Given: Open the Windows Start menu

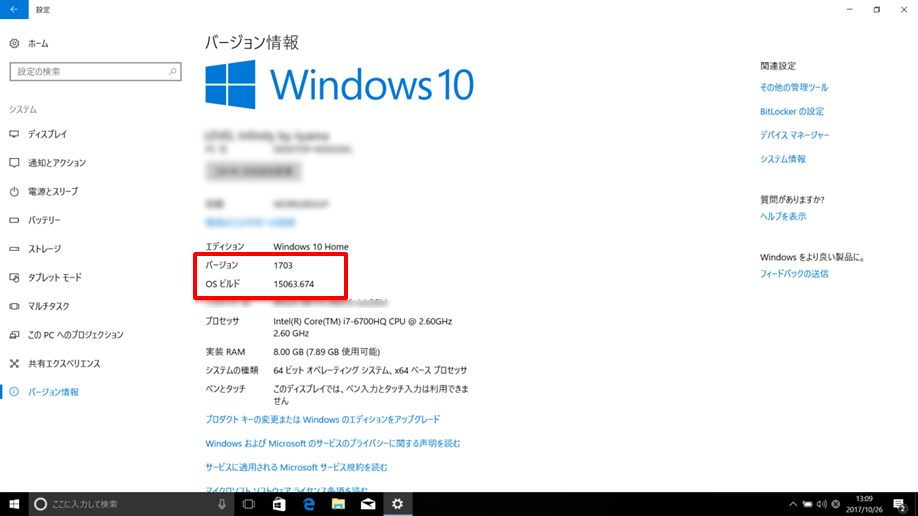Looking at the screenshot, I should coord(14,504).
